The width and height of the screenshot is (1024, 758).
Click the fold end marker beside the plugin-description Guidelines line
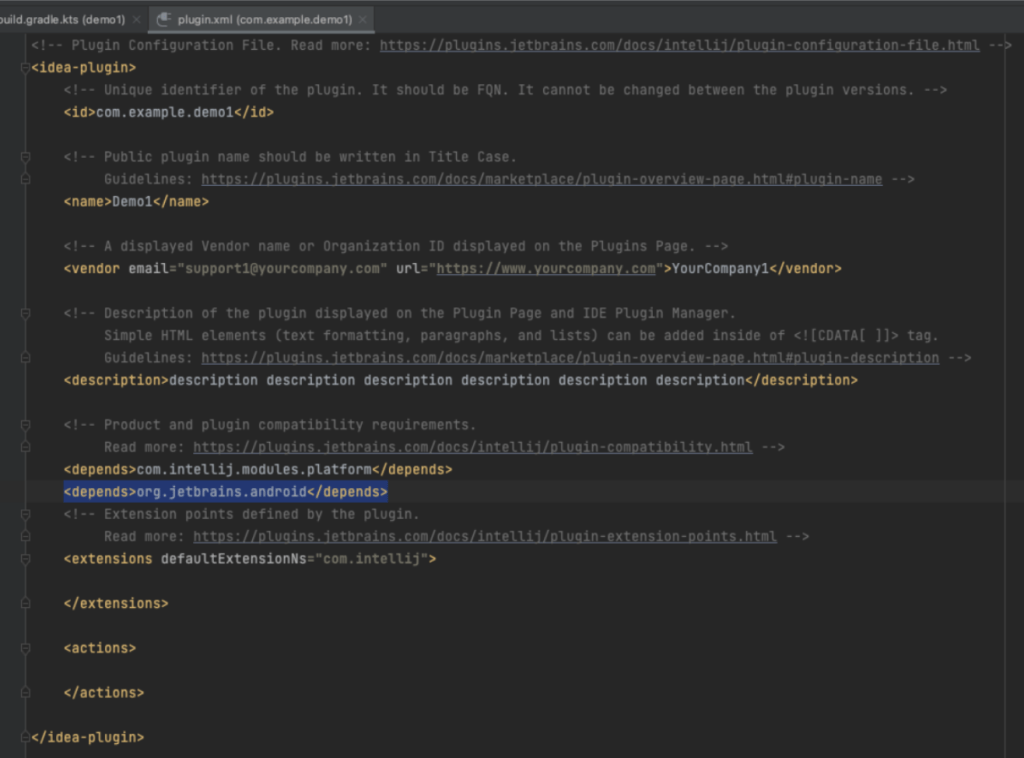point(25,358)
